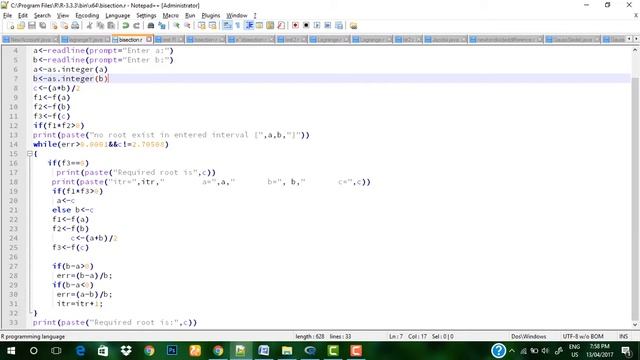Open Photoshop from the taskbar
Image resolution: width=640 pixels, height=360 pixels.
tap(172, 351)
